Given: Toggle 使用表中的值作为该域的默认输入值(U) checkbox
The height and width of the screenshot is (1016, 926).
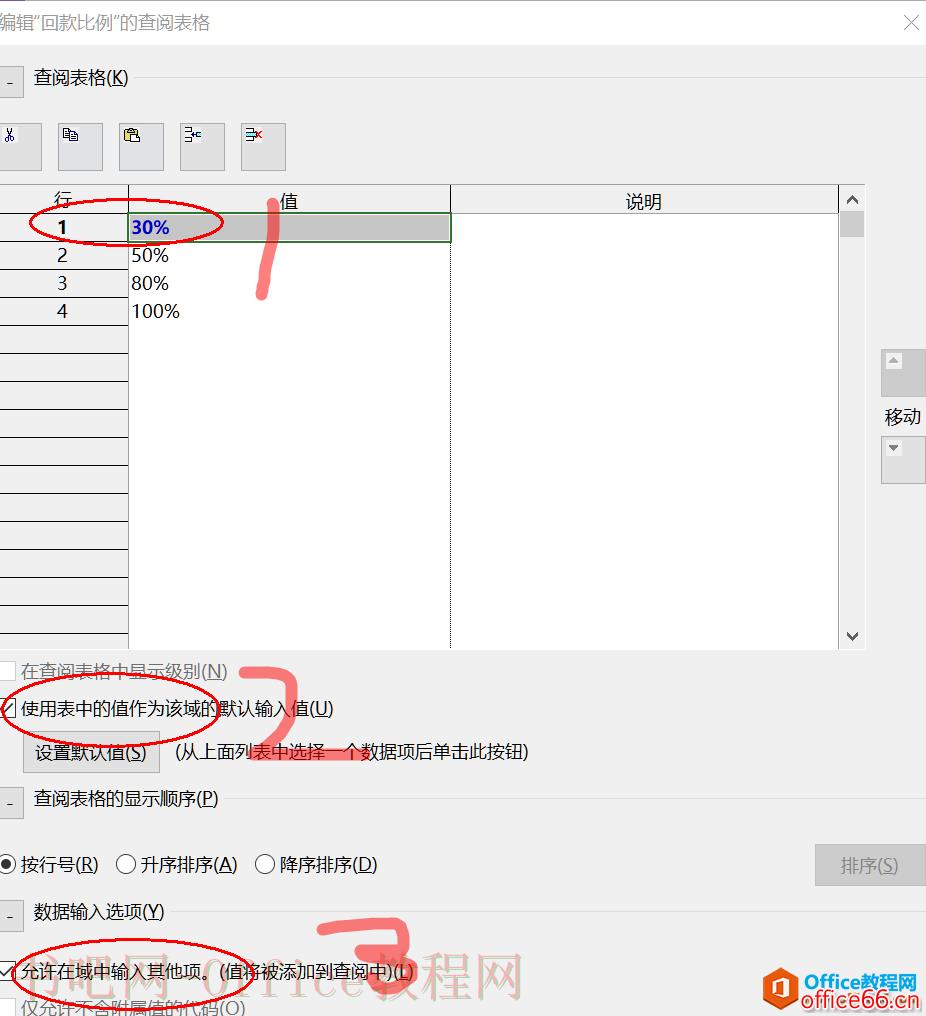Looking at the screenshot, I should 8,708.
